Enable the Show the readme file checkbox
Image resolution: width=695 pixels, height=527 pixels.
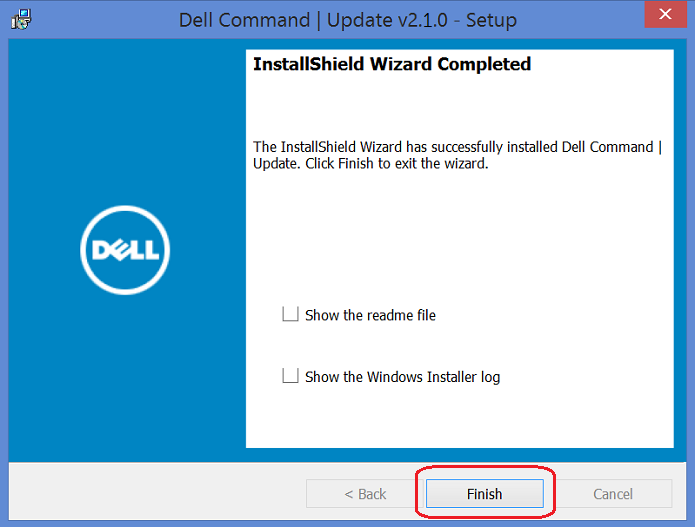pyautogui.click(x=290, y=314)
